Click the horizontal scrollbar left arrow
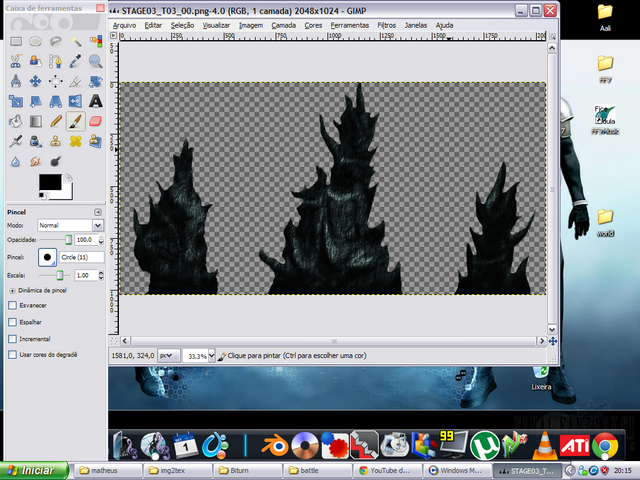The image size is (640, 480). (x=125, y=341)
